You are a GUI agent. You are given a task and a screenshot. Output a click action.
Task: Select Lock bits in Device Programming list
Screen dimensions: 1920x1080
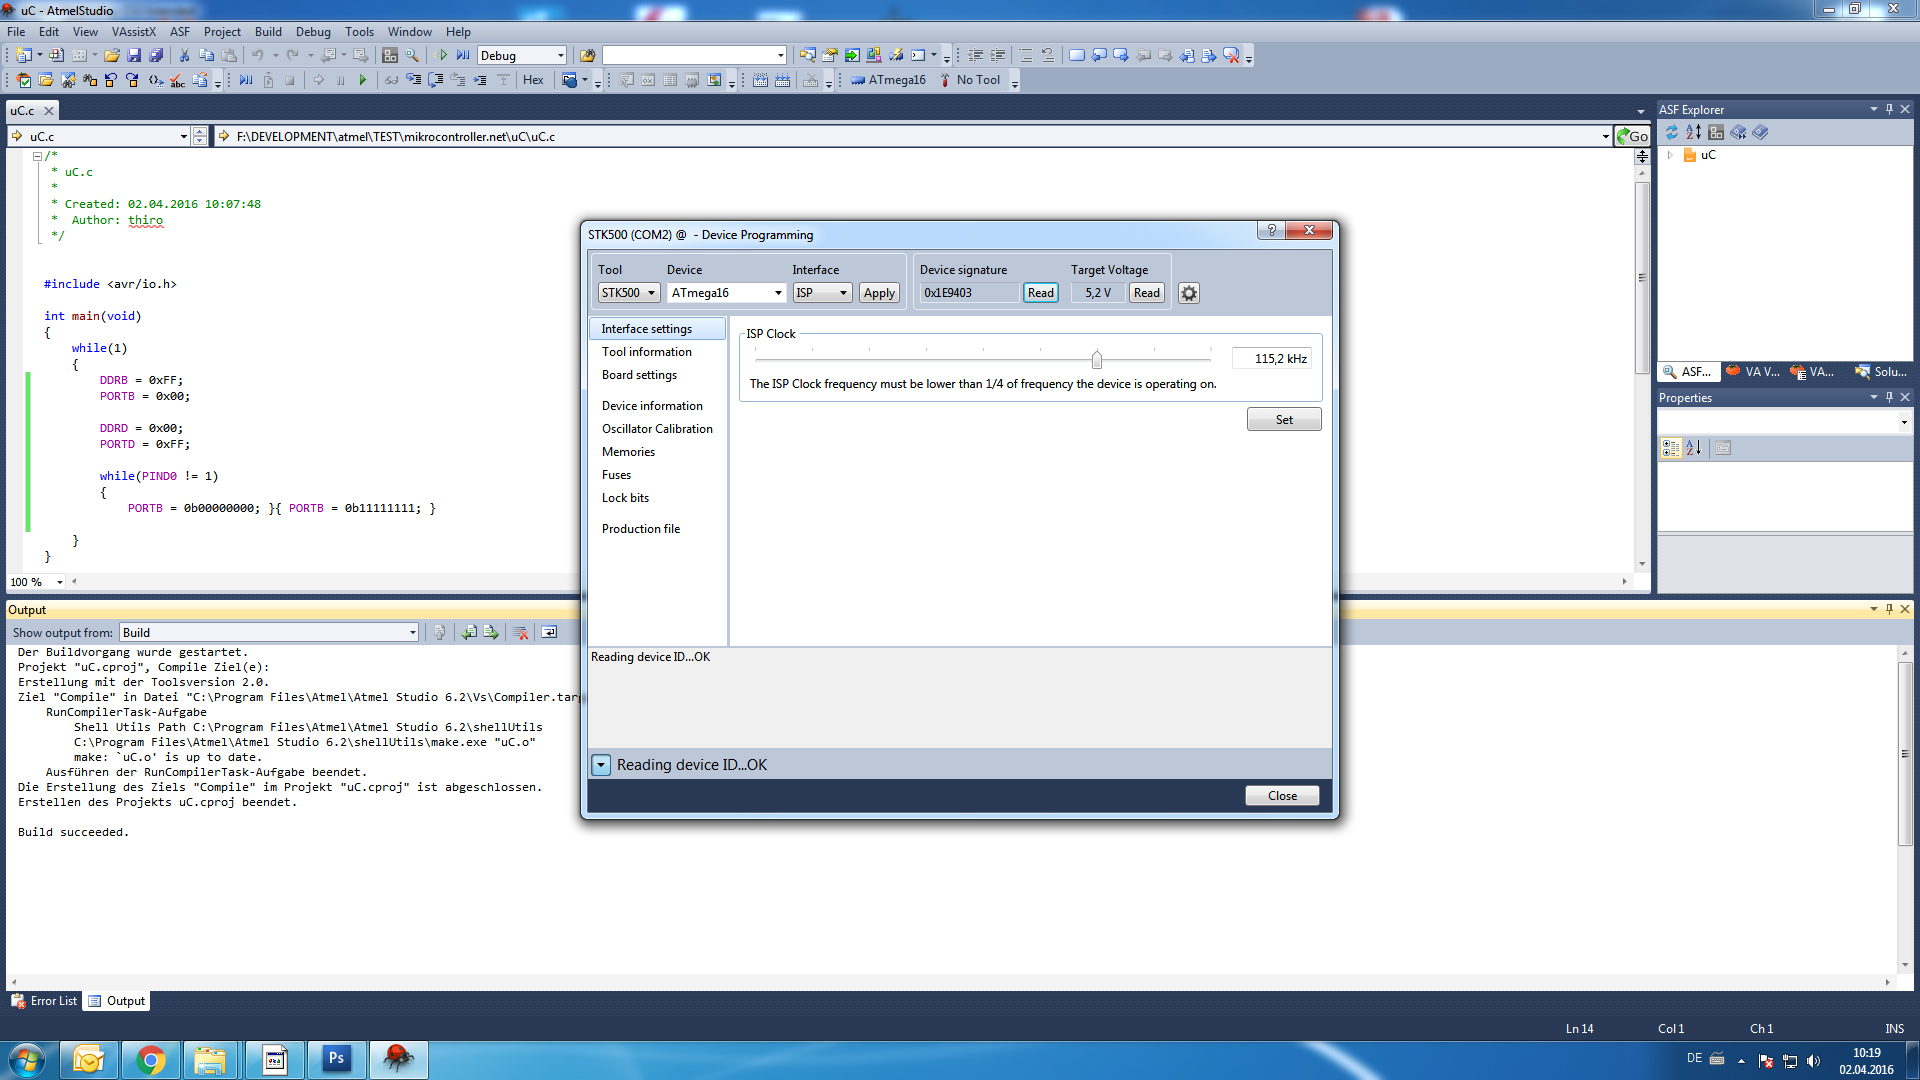click(x=625, y=498)
